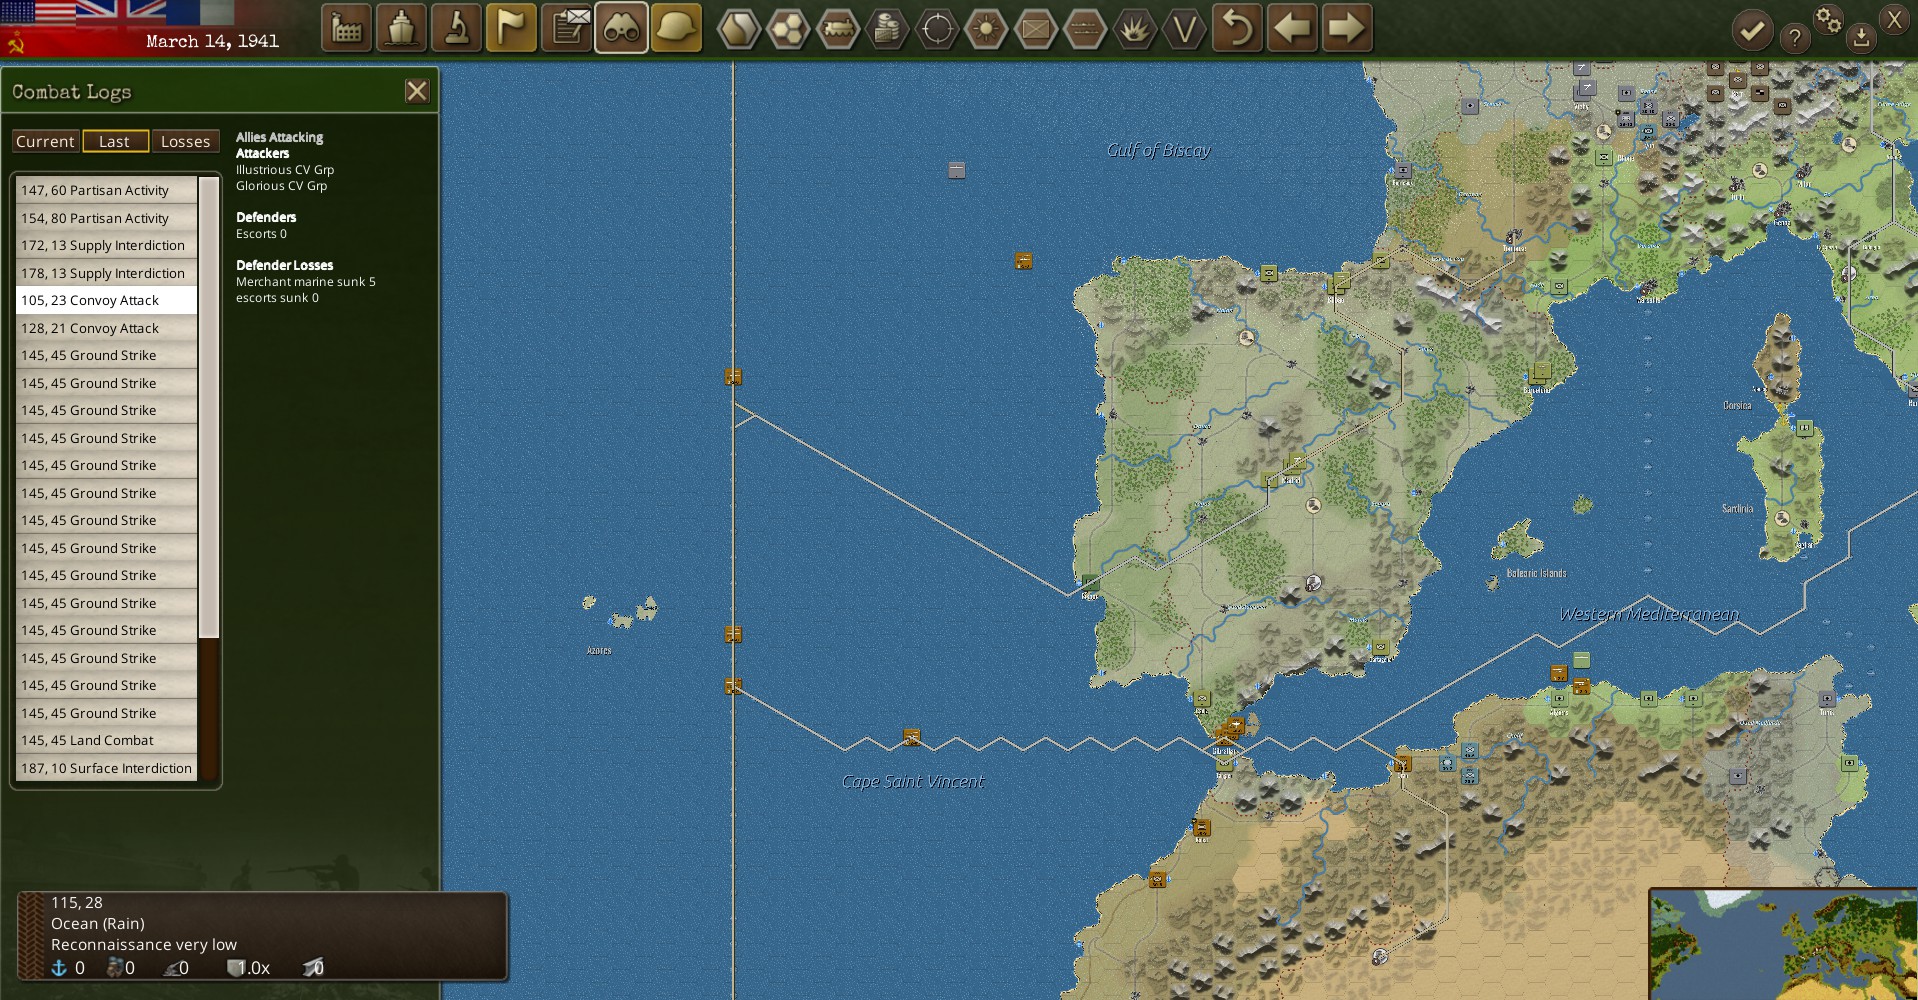Select the binoculars reconnaissance mode
This screenshot has height=1000, width=1918.
pyautogui.click(x=620, y=28)
